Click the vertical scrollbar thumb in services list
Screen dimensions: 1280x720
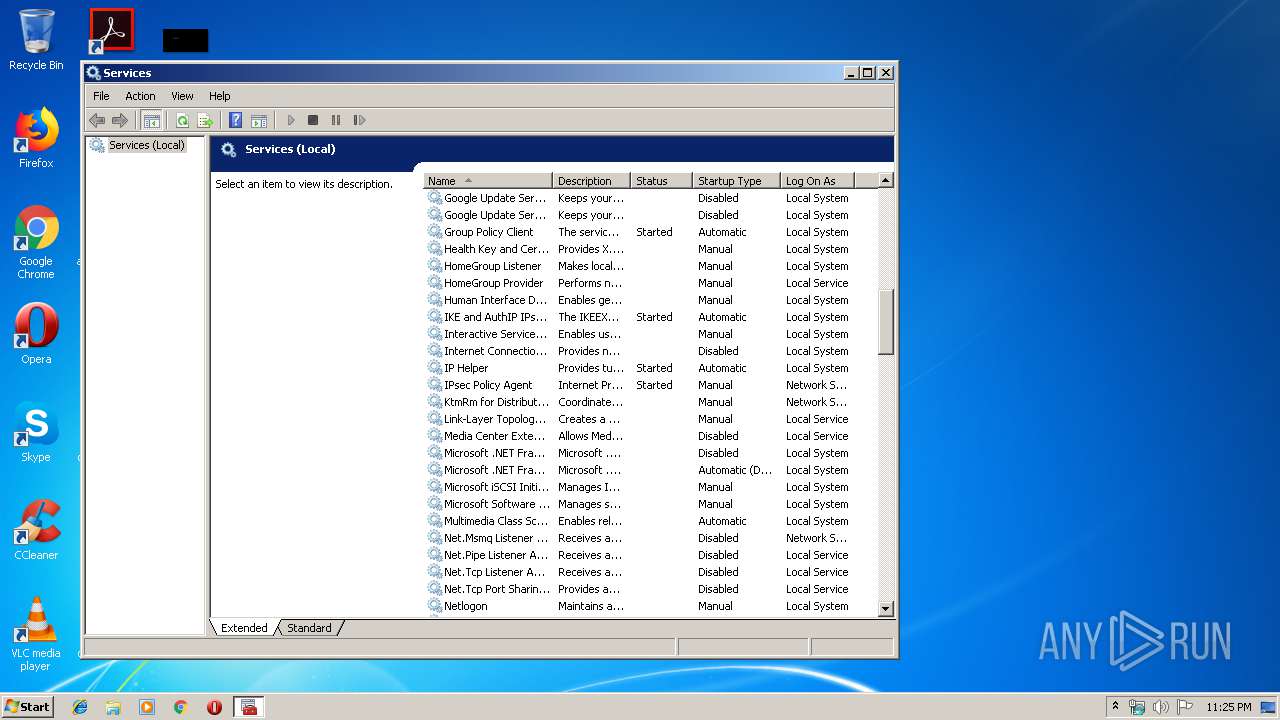885,322
